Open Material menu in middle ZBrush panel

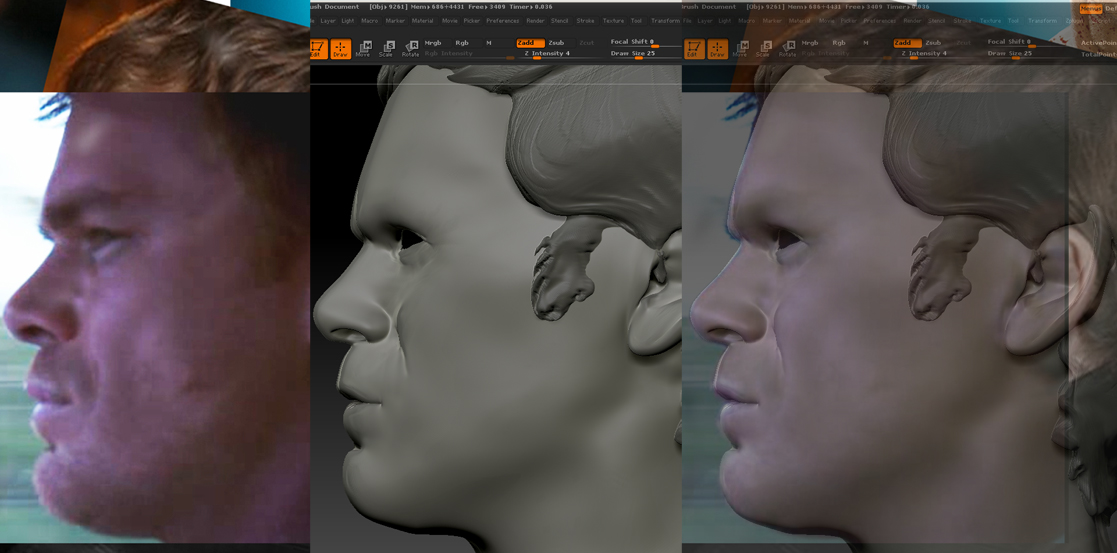[x=422, y=21]
